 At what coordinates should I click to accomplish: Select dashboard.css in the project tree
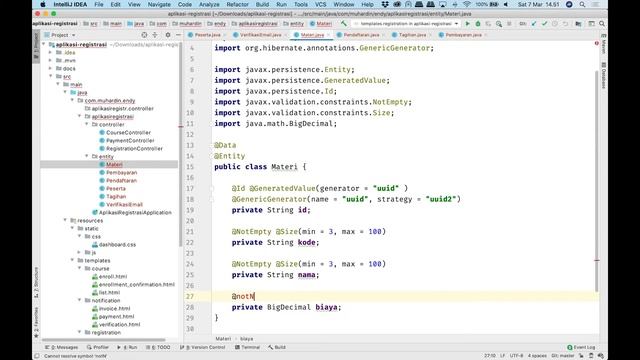coord(117,244)
